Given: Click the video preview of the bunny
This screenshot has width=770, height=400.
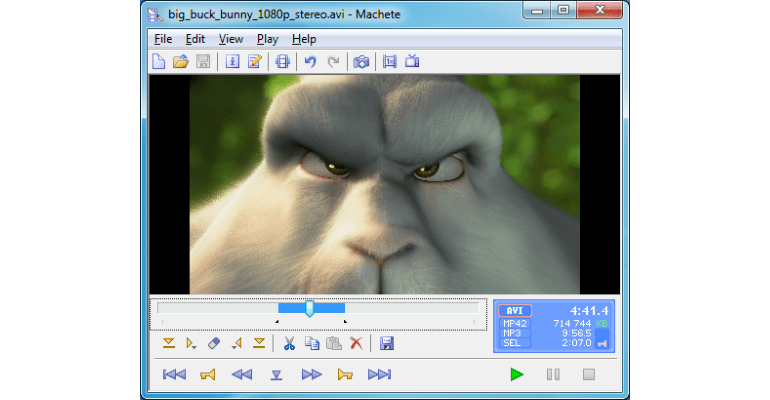Looking at the screenshot, I should click(385, 184).
